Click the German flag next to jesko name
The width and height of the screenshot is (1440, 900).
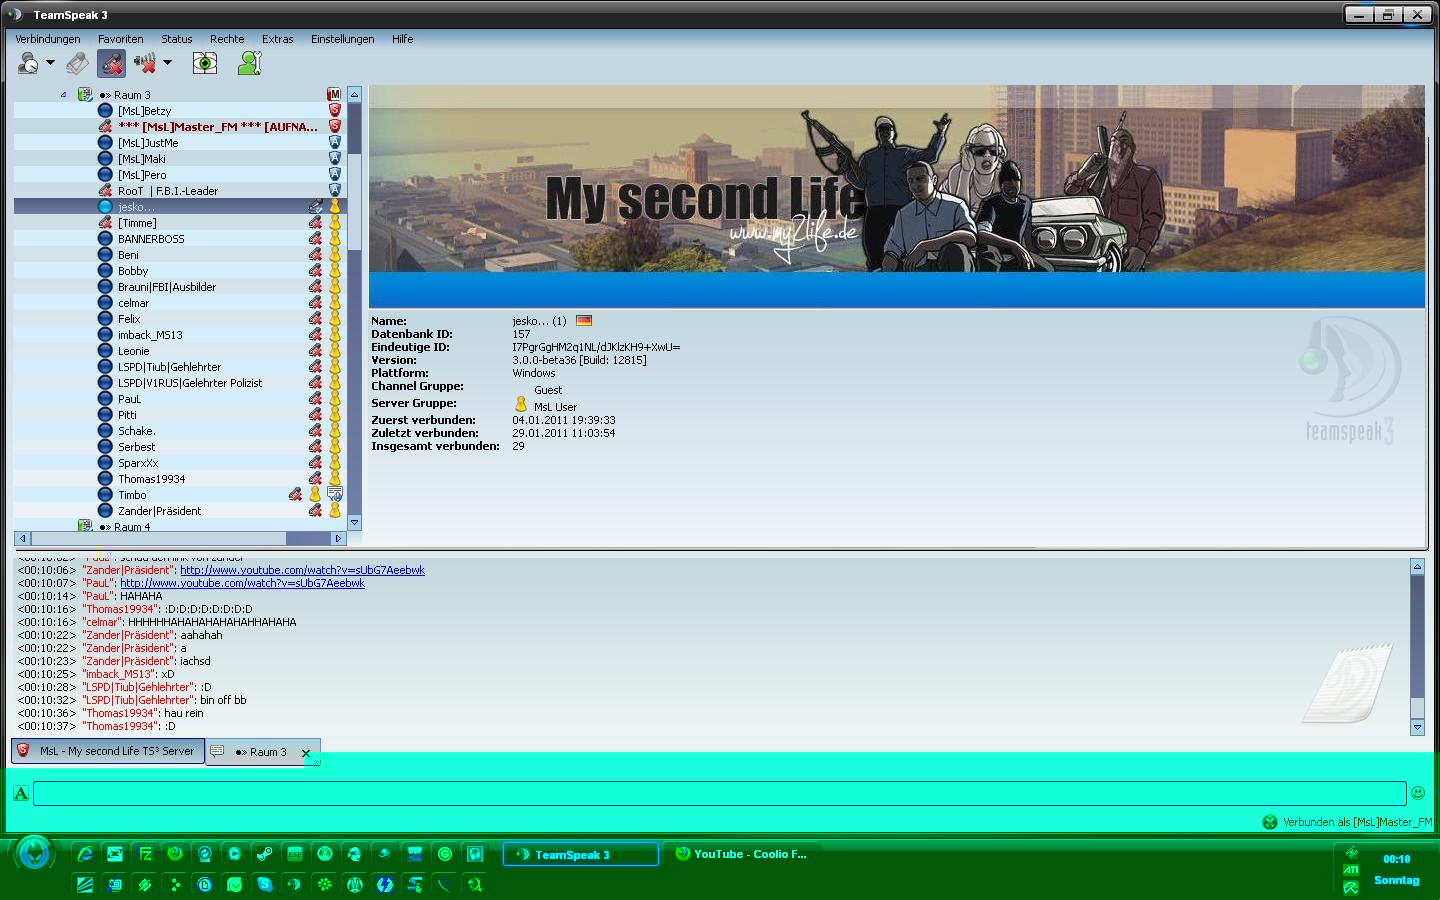tap(584, 321)
